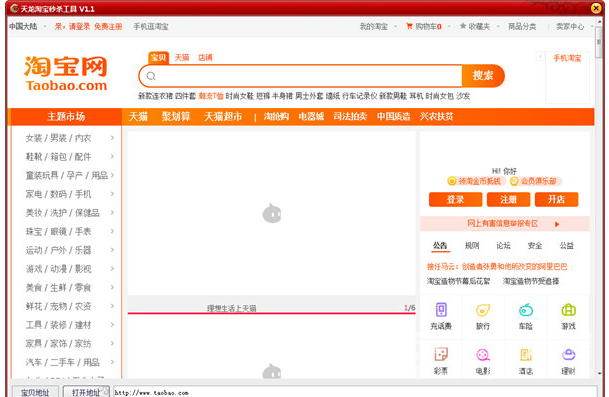Image resolution: width=609 pixels, height=397 pixels.
Task: Switch to the 店铺 search tab
Action: tap(205, 57)
